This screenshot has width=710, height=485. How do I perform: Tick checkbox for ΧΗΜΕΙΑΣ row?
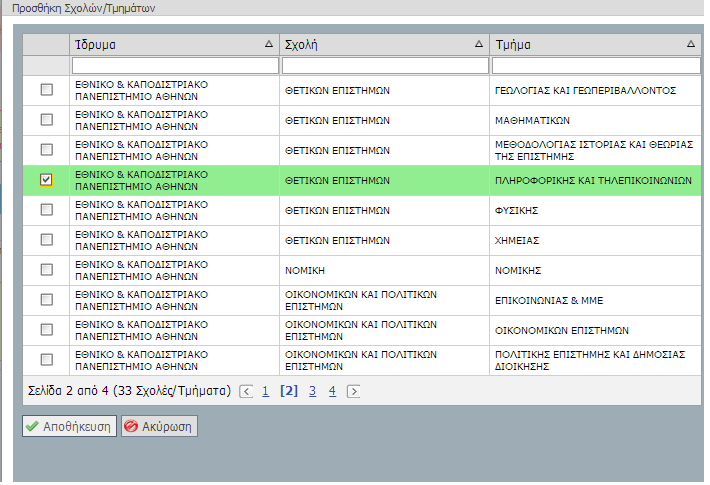[x=47, y=240]
